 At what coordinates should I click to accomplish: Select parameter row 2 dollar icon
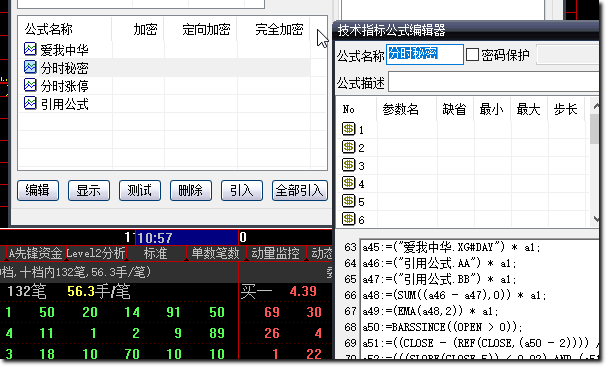click(348, 147)
